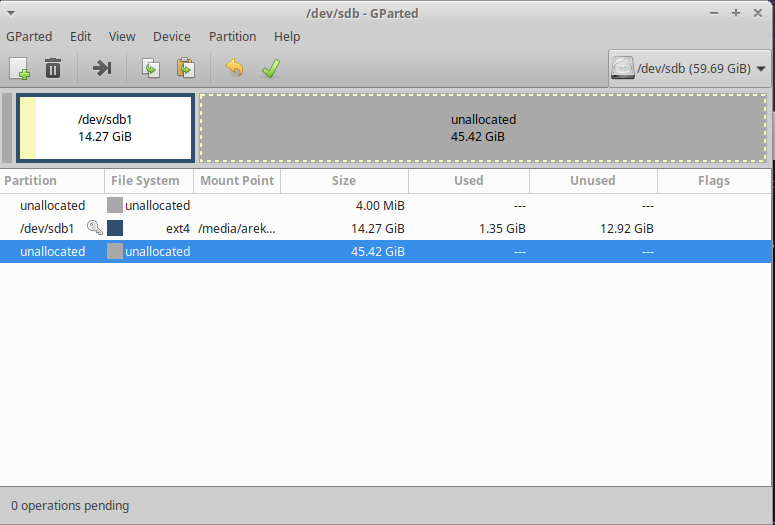Click the Copy partition icon
The height and width of the screenshot is (525, 775).
pos(151,68)
